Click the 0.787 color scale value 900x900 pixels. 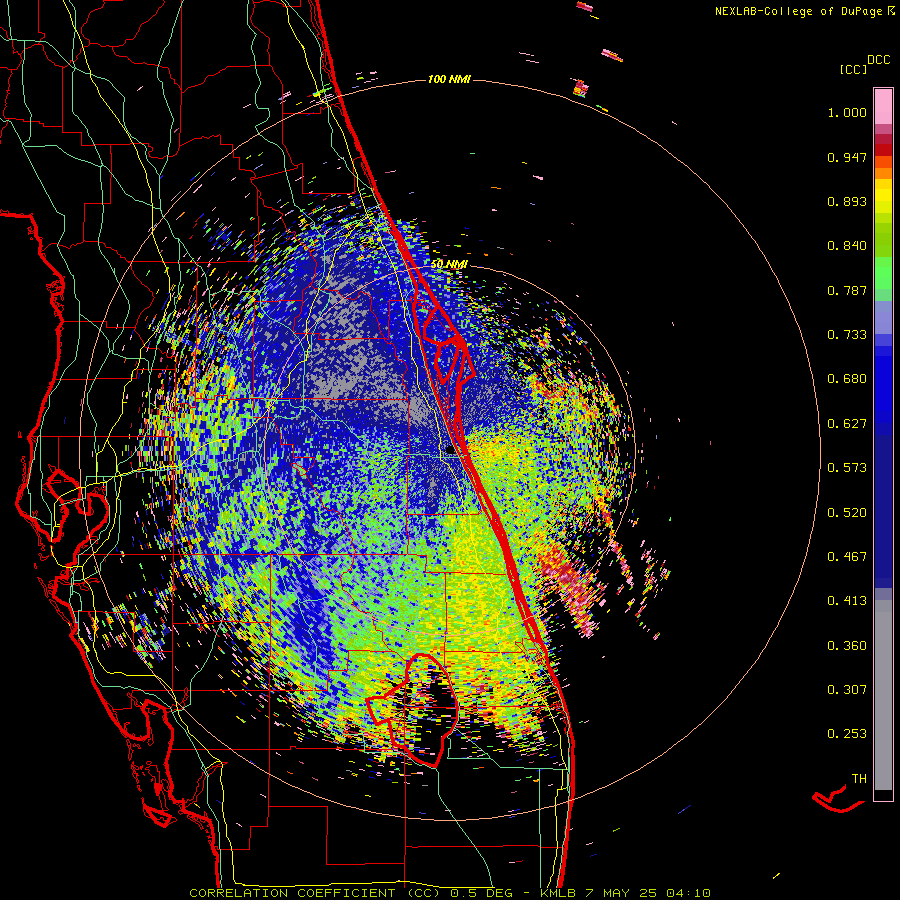847,290
